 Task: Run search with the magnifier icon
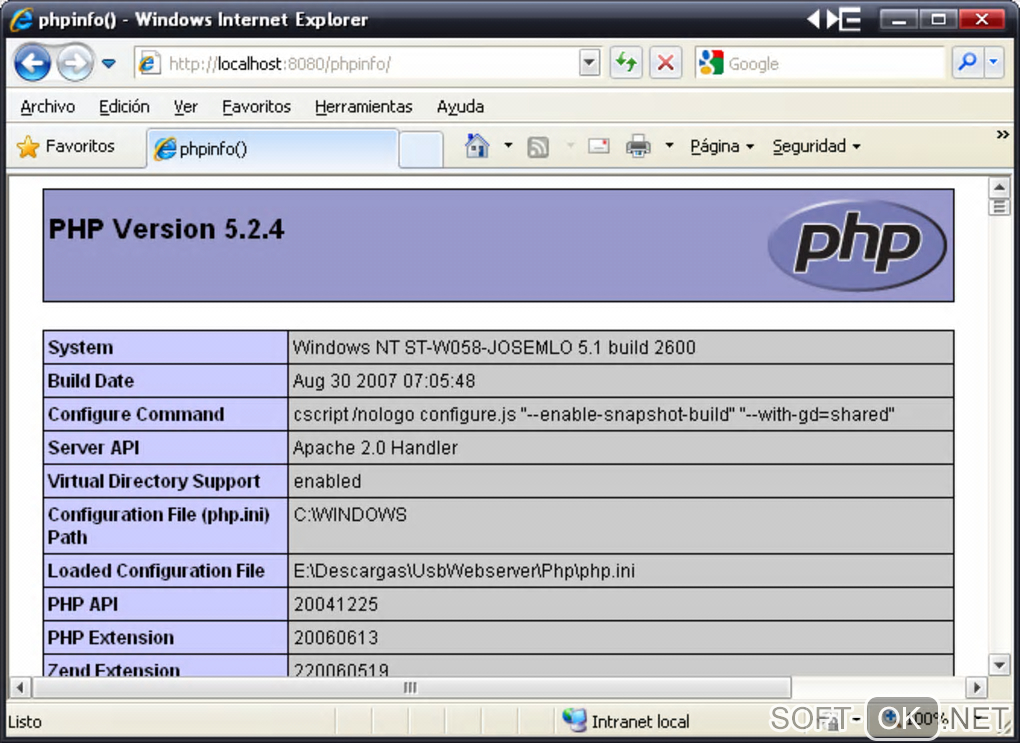click(967, 63)
